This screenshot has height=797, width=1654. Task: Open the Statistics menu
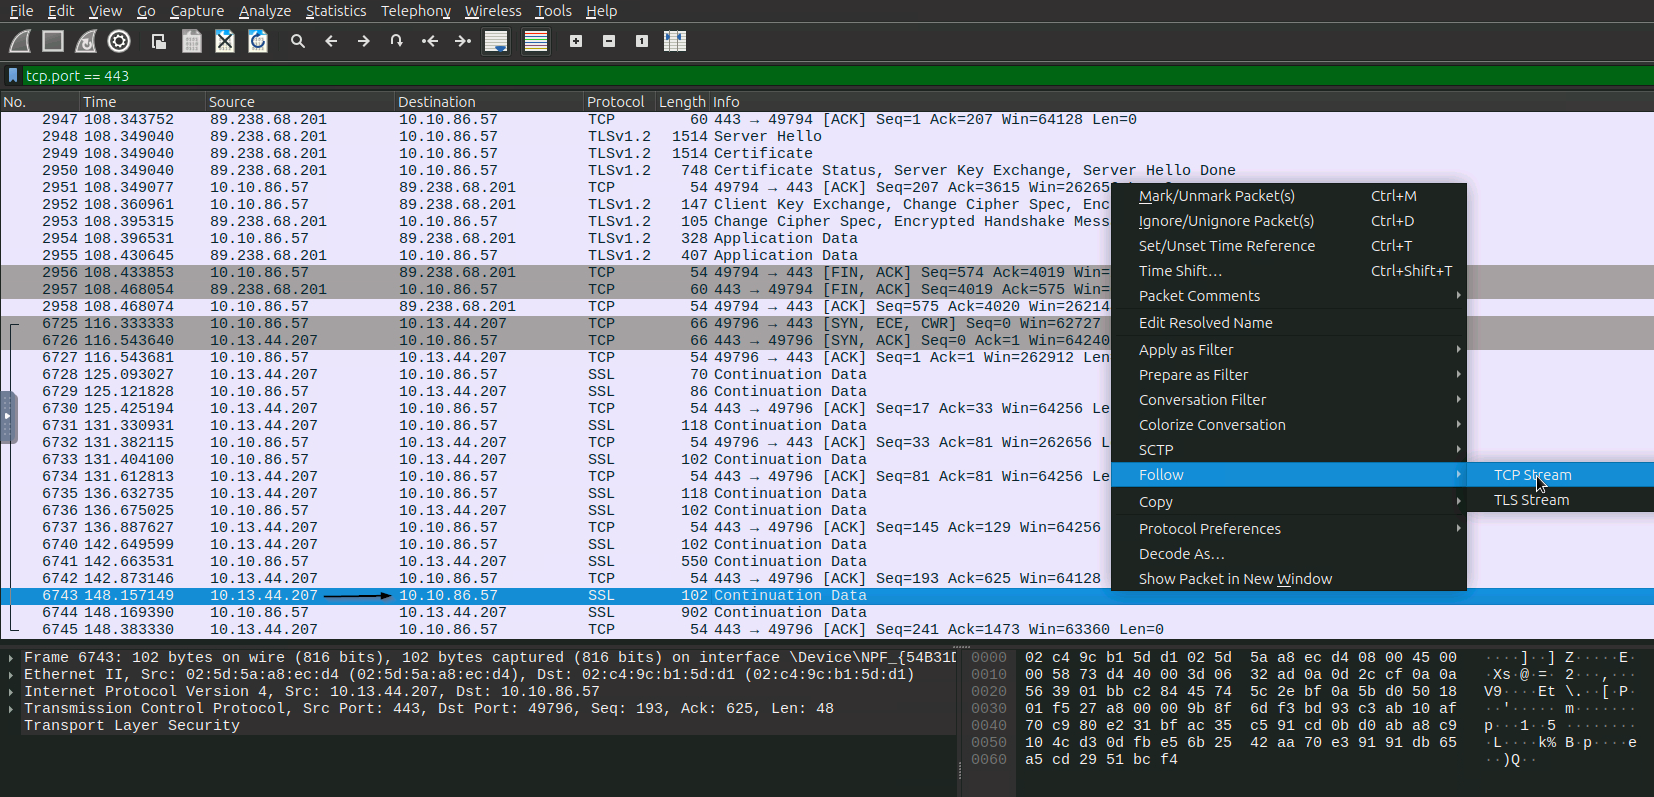[335, 11]
